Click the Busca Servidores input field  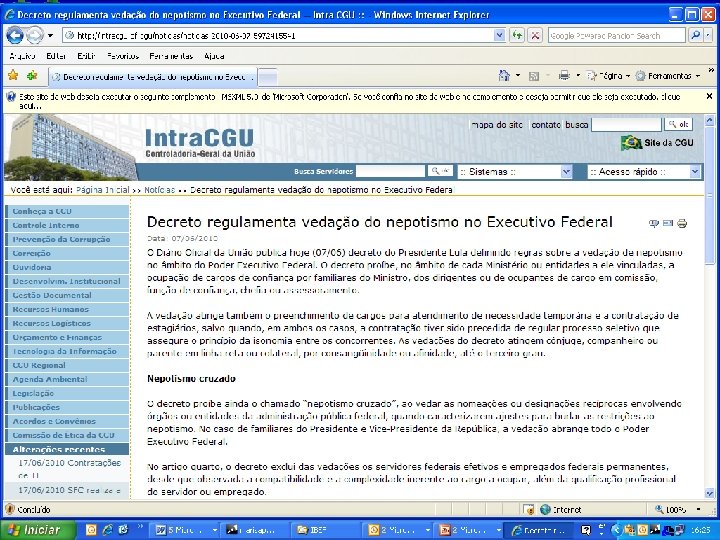390,171
